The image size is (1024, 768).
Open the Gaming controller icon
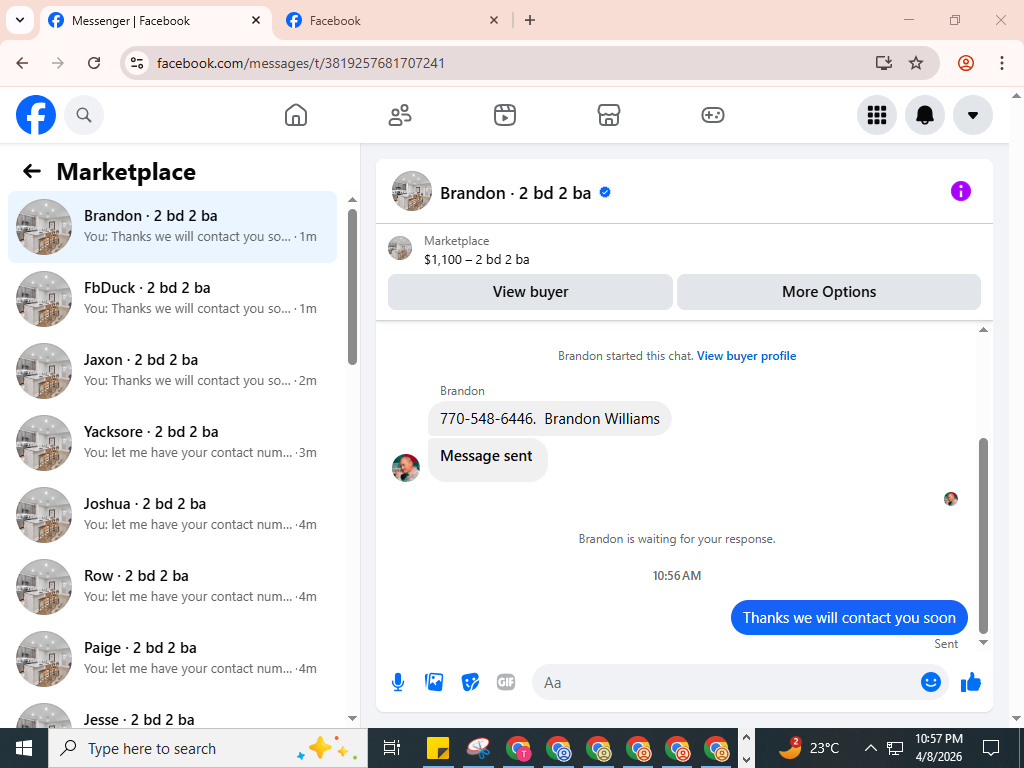coord(712,115)
